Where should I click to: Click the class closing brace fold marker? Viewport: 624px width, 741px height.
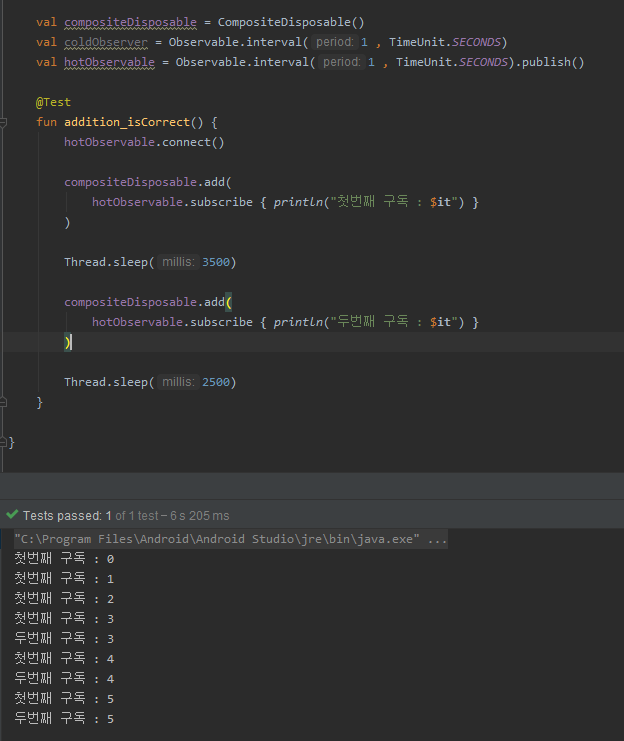point(3,442)
